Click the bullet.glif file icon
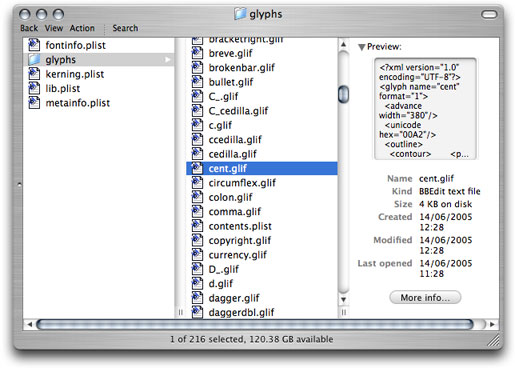 point(197,82)
